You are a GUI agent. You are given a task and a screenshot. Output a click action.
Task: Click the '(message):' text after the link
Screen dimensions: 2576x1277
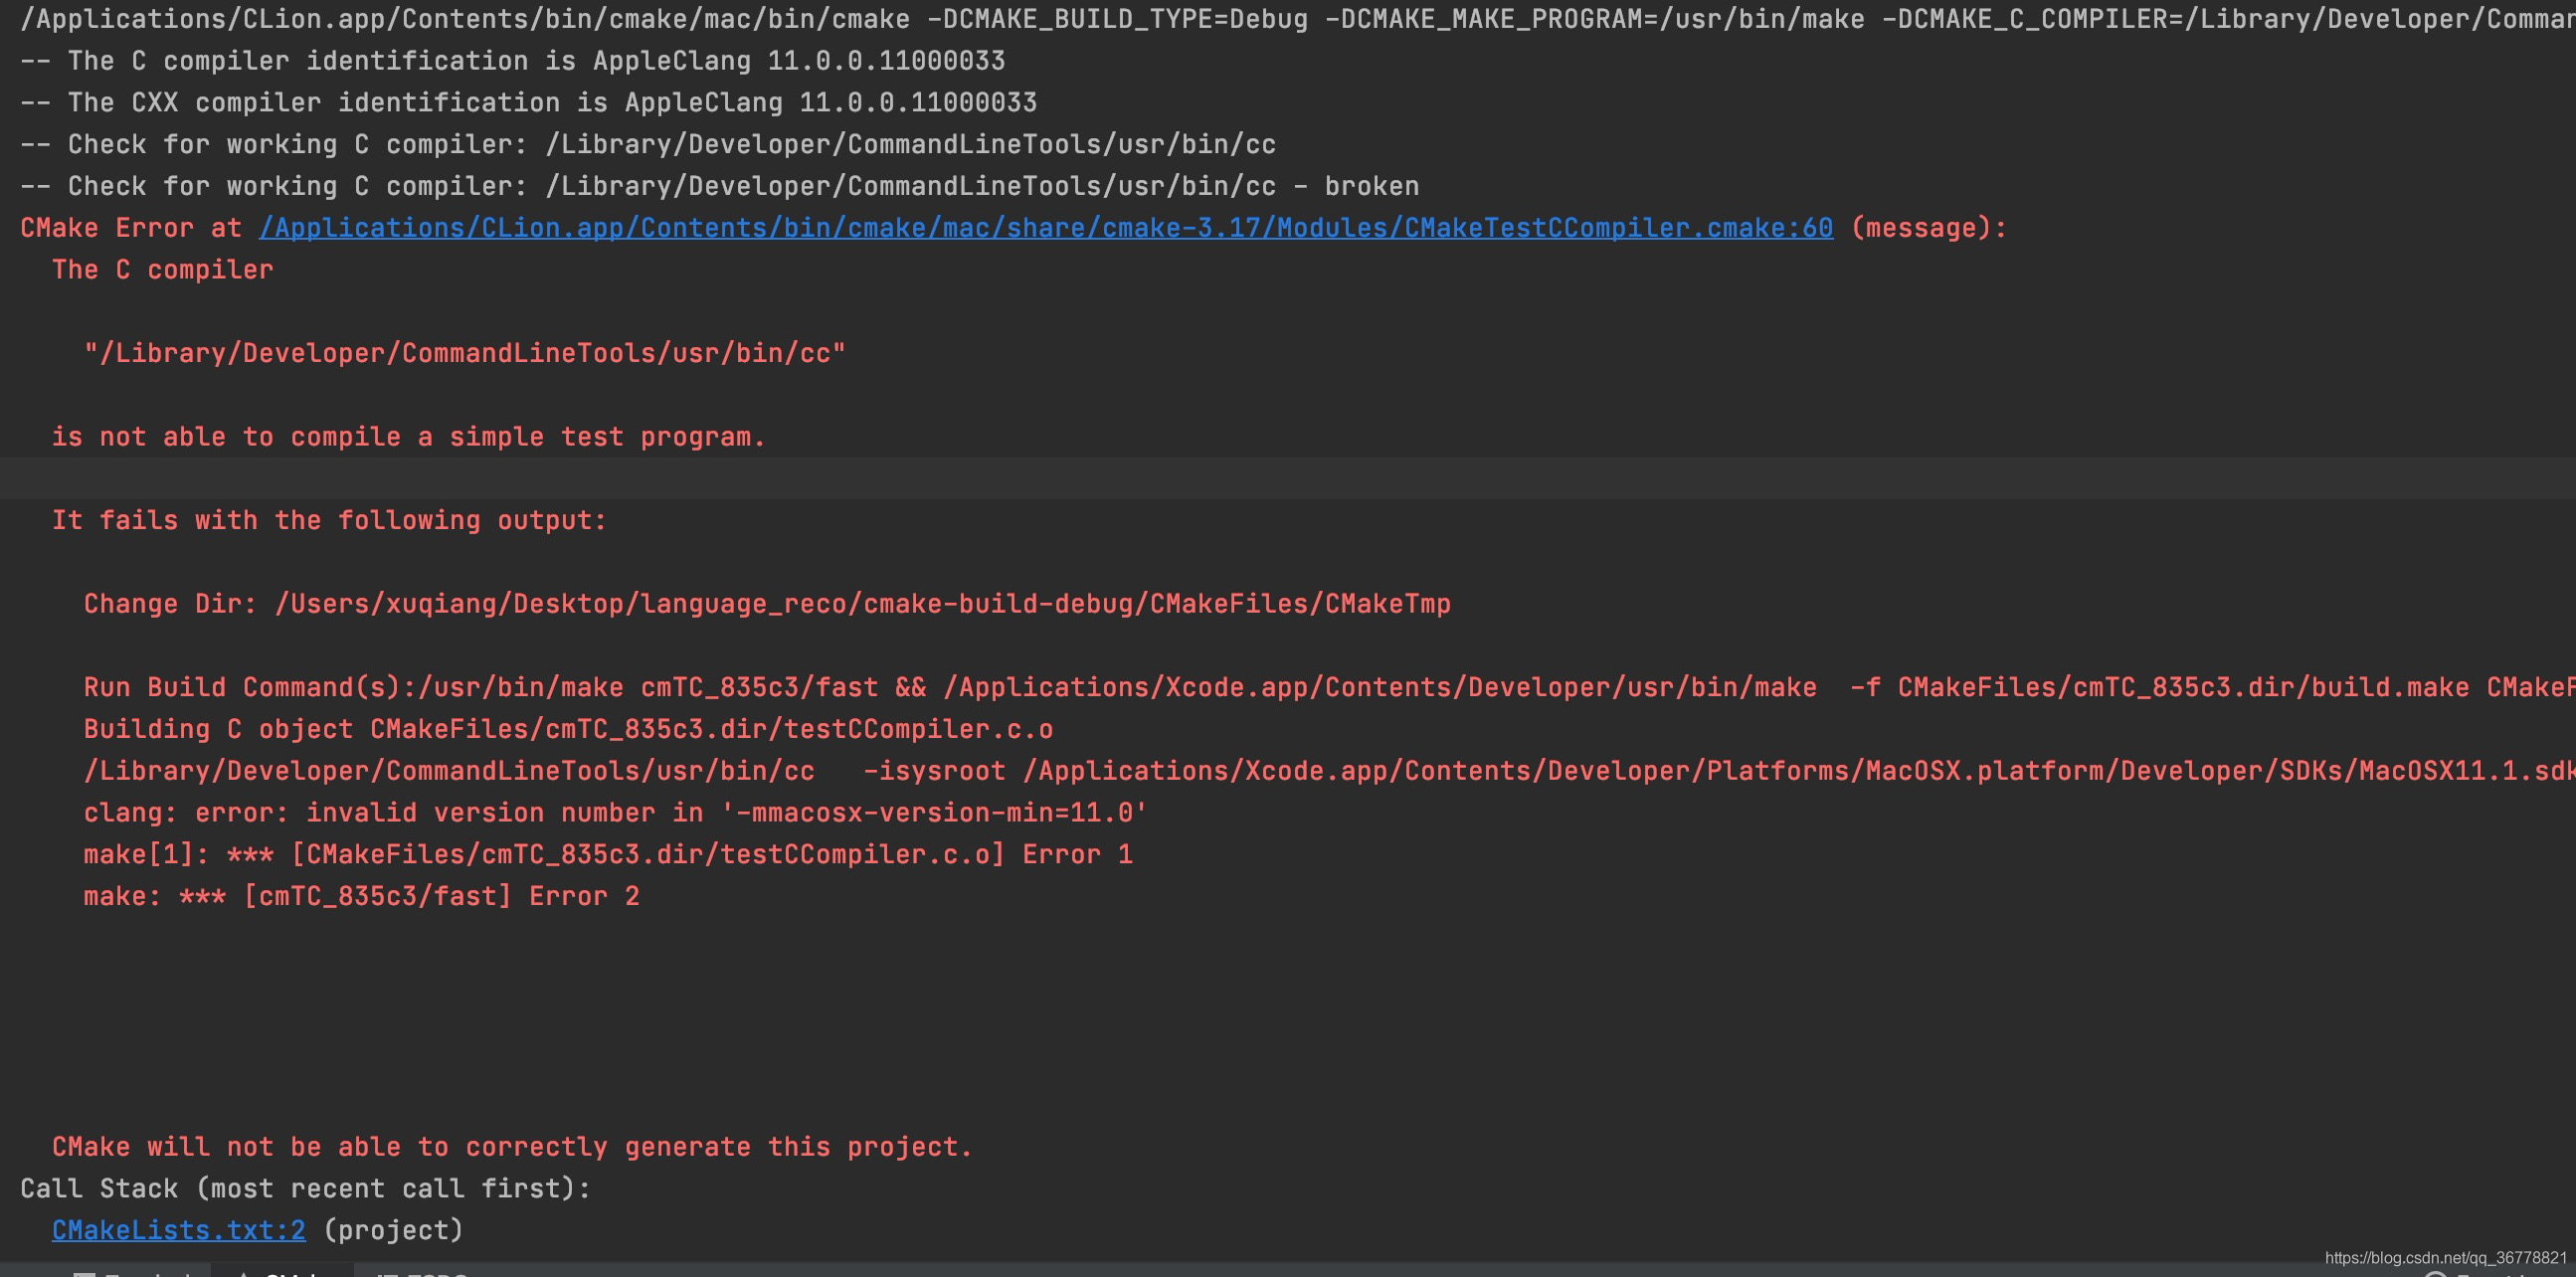coord(1929,228)
